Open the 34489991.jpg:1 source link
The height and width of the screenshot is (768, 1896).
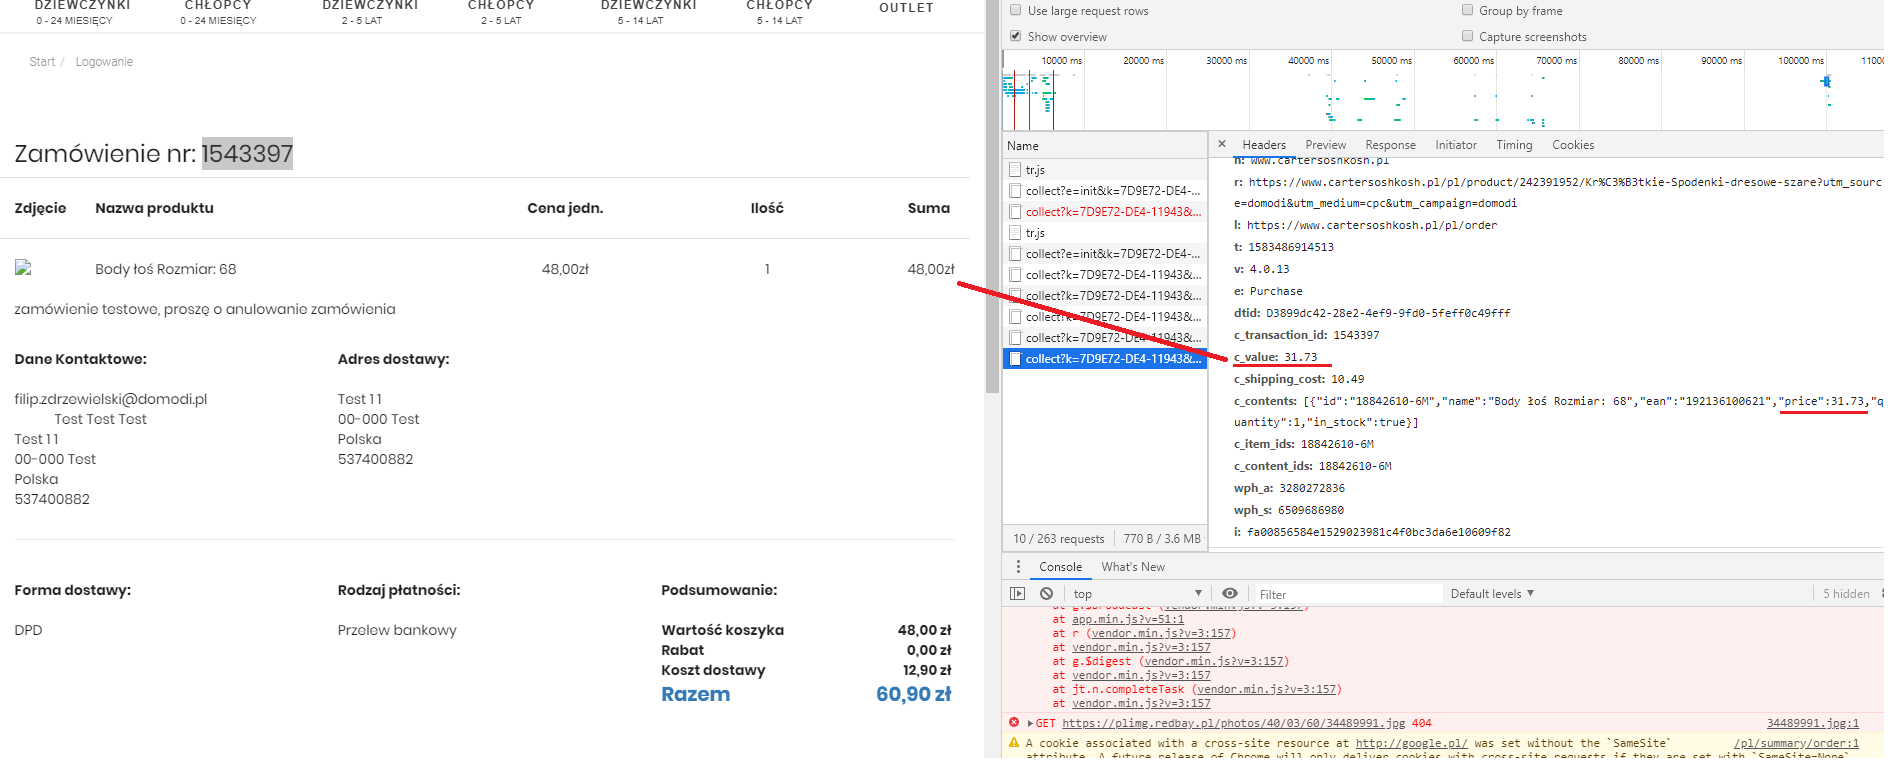[1812, 723]
